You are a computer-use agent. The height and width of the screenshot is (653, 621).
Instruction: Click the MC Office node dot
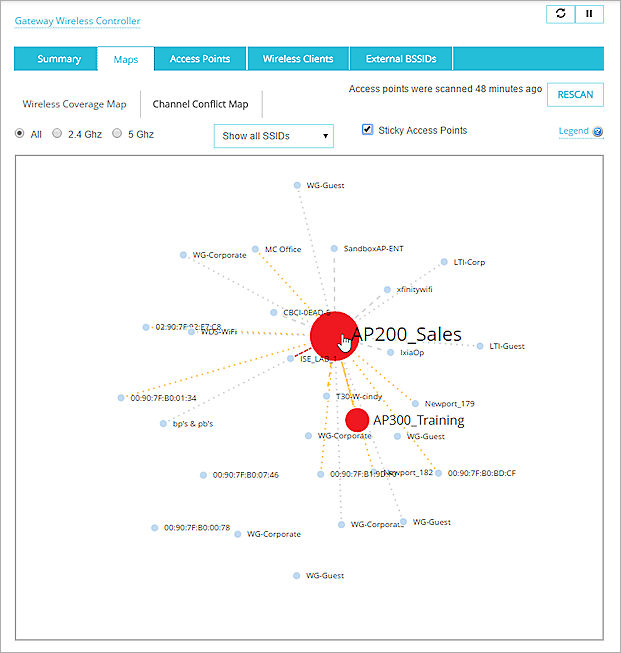pos(256,249)
